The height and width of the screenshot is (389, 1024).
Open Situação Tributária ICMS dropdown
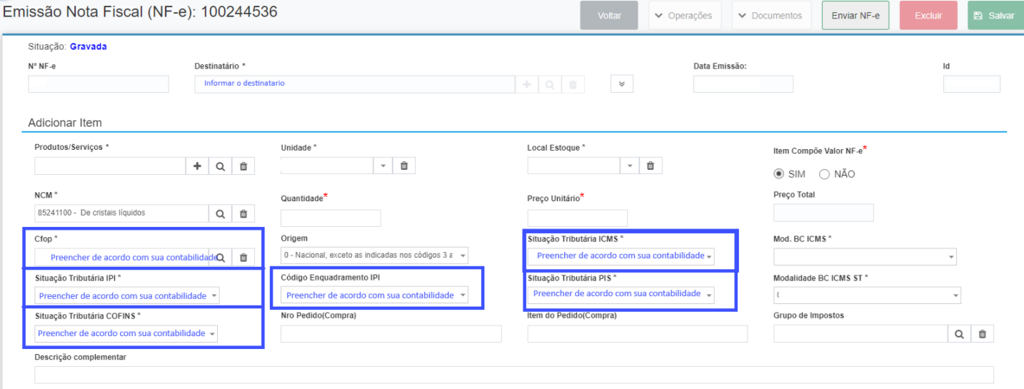tap(621, 257)
